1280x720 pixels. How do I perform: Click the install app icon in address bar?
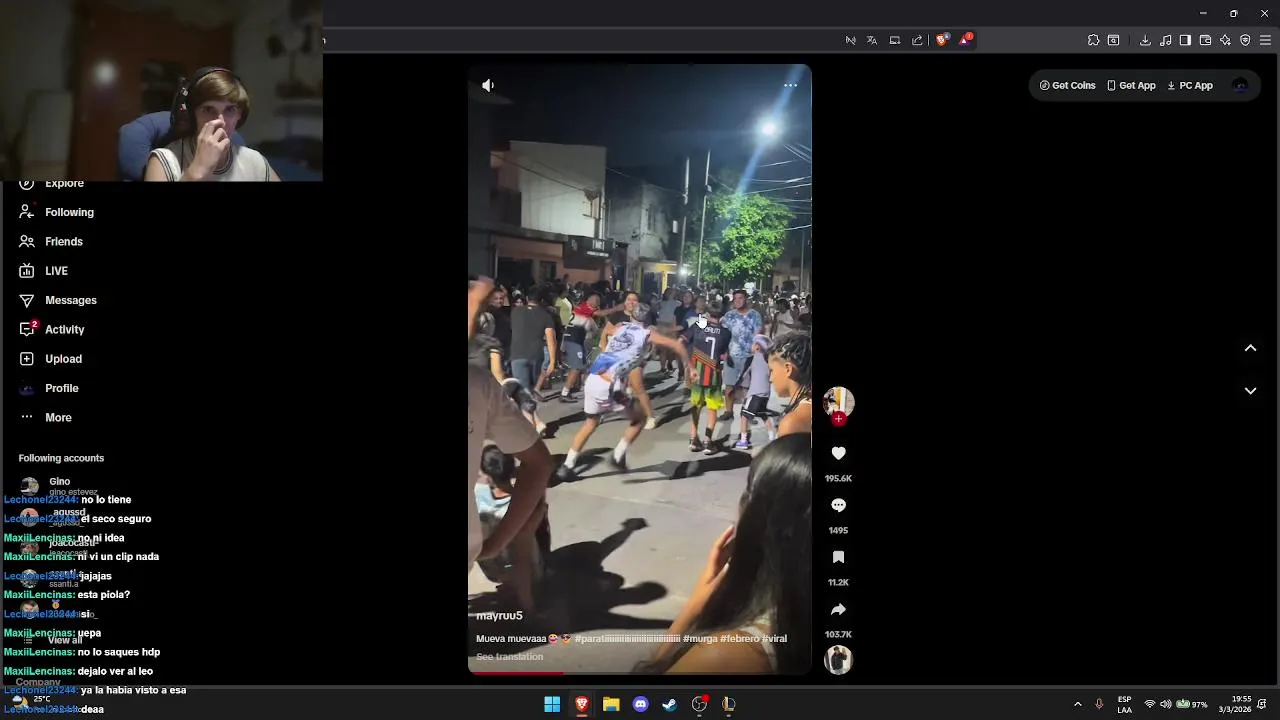click(895, 40)
